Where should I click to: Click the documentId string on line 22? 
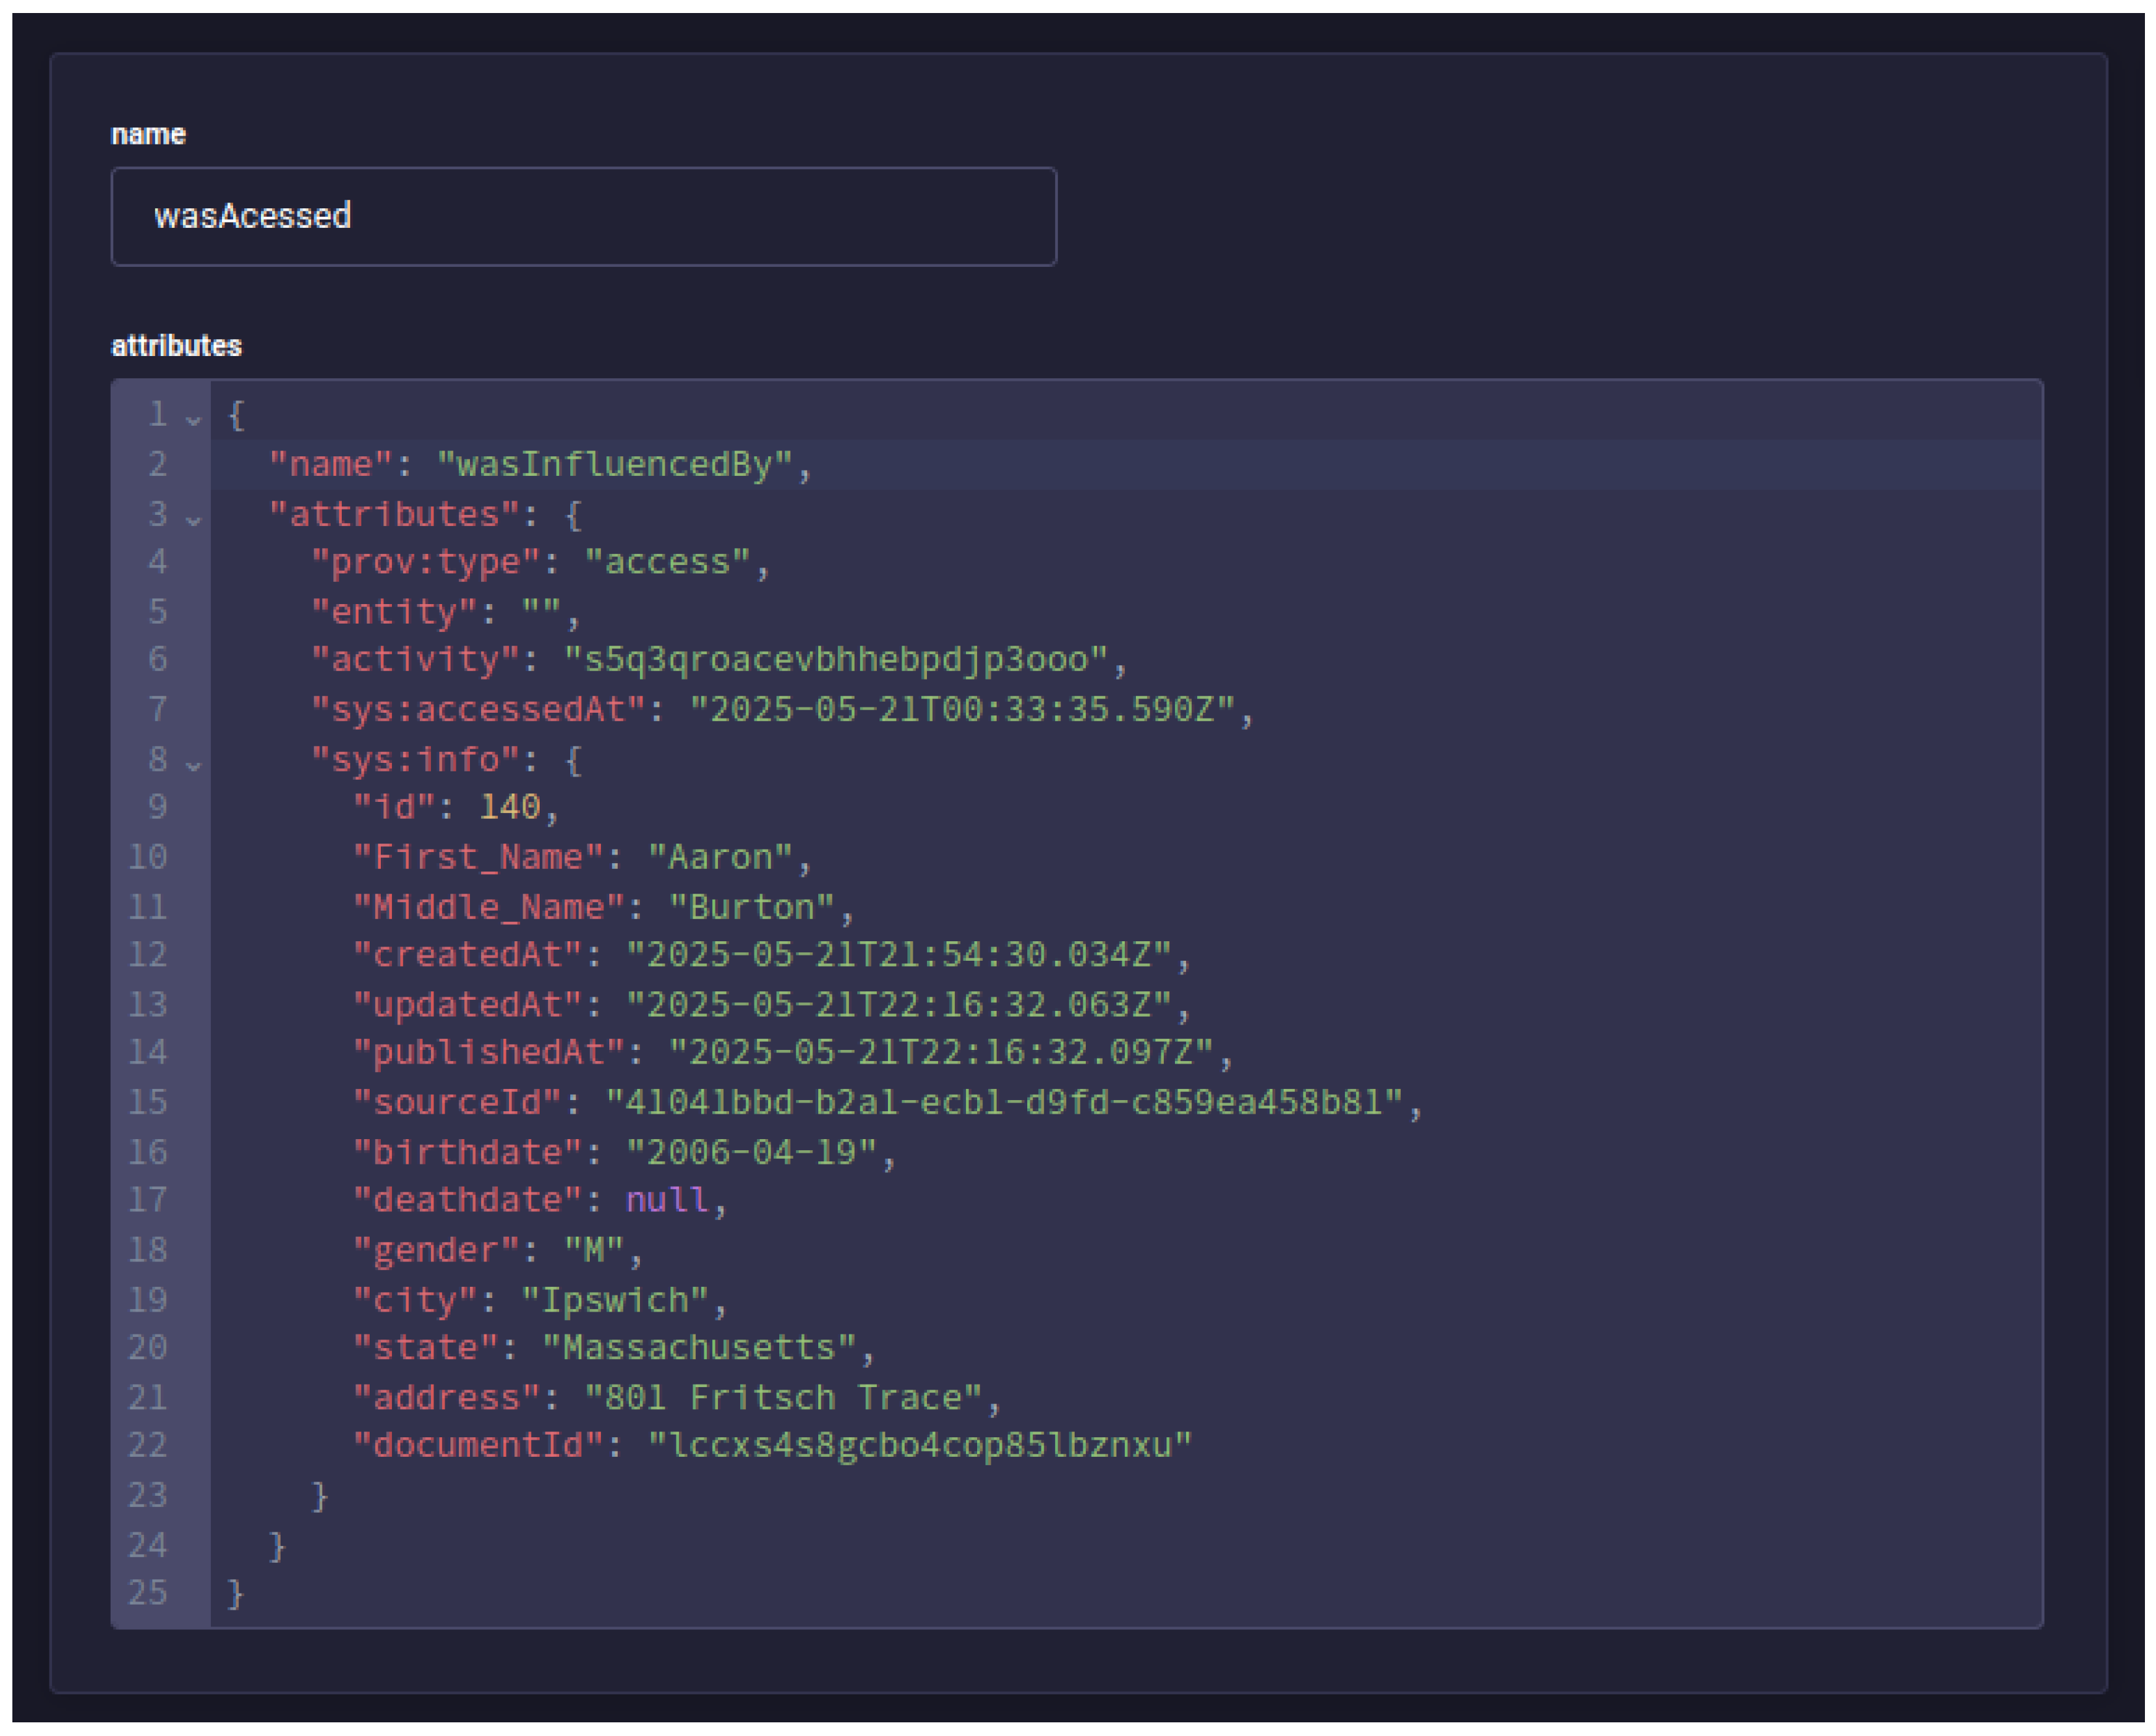[x=920, y=1446]
